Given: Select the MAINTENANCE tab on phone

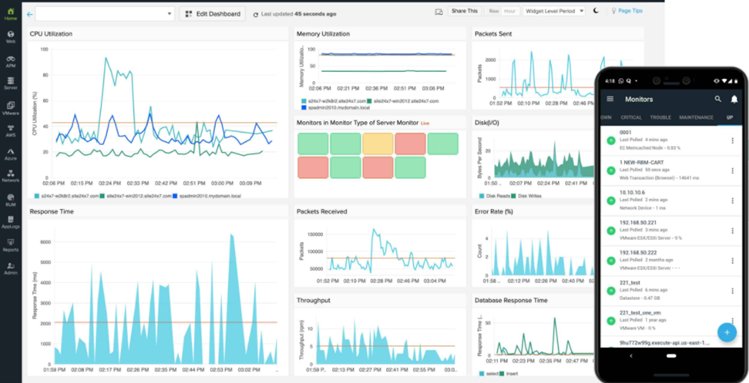Looking at the screenshot, I should pos(696,117).
